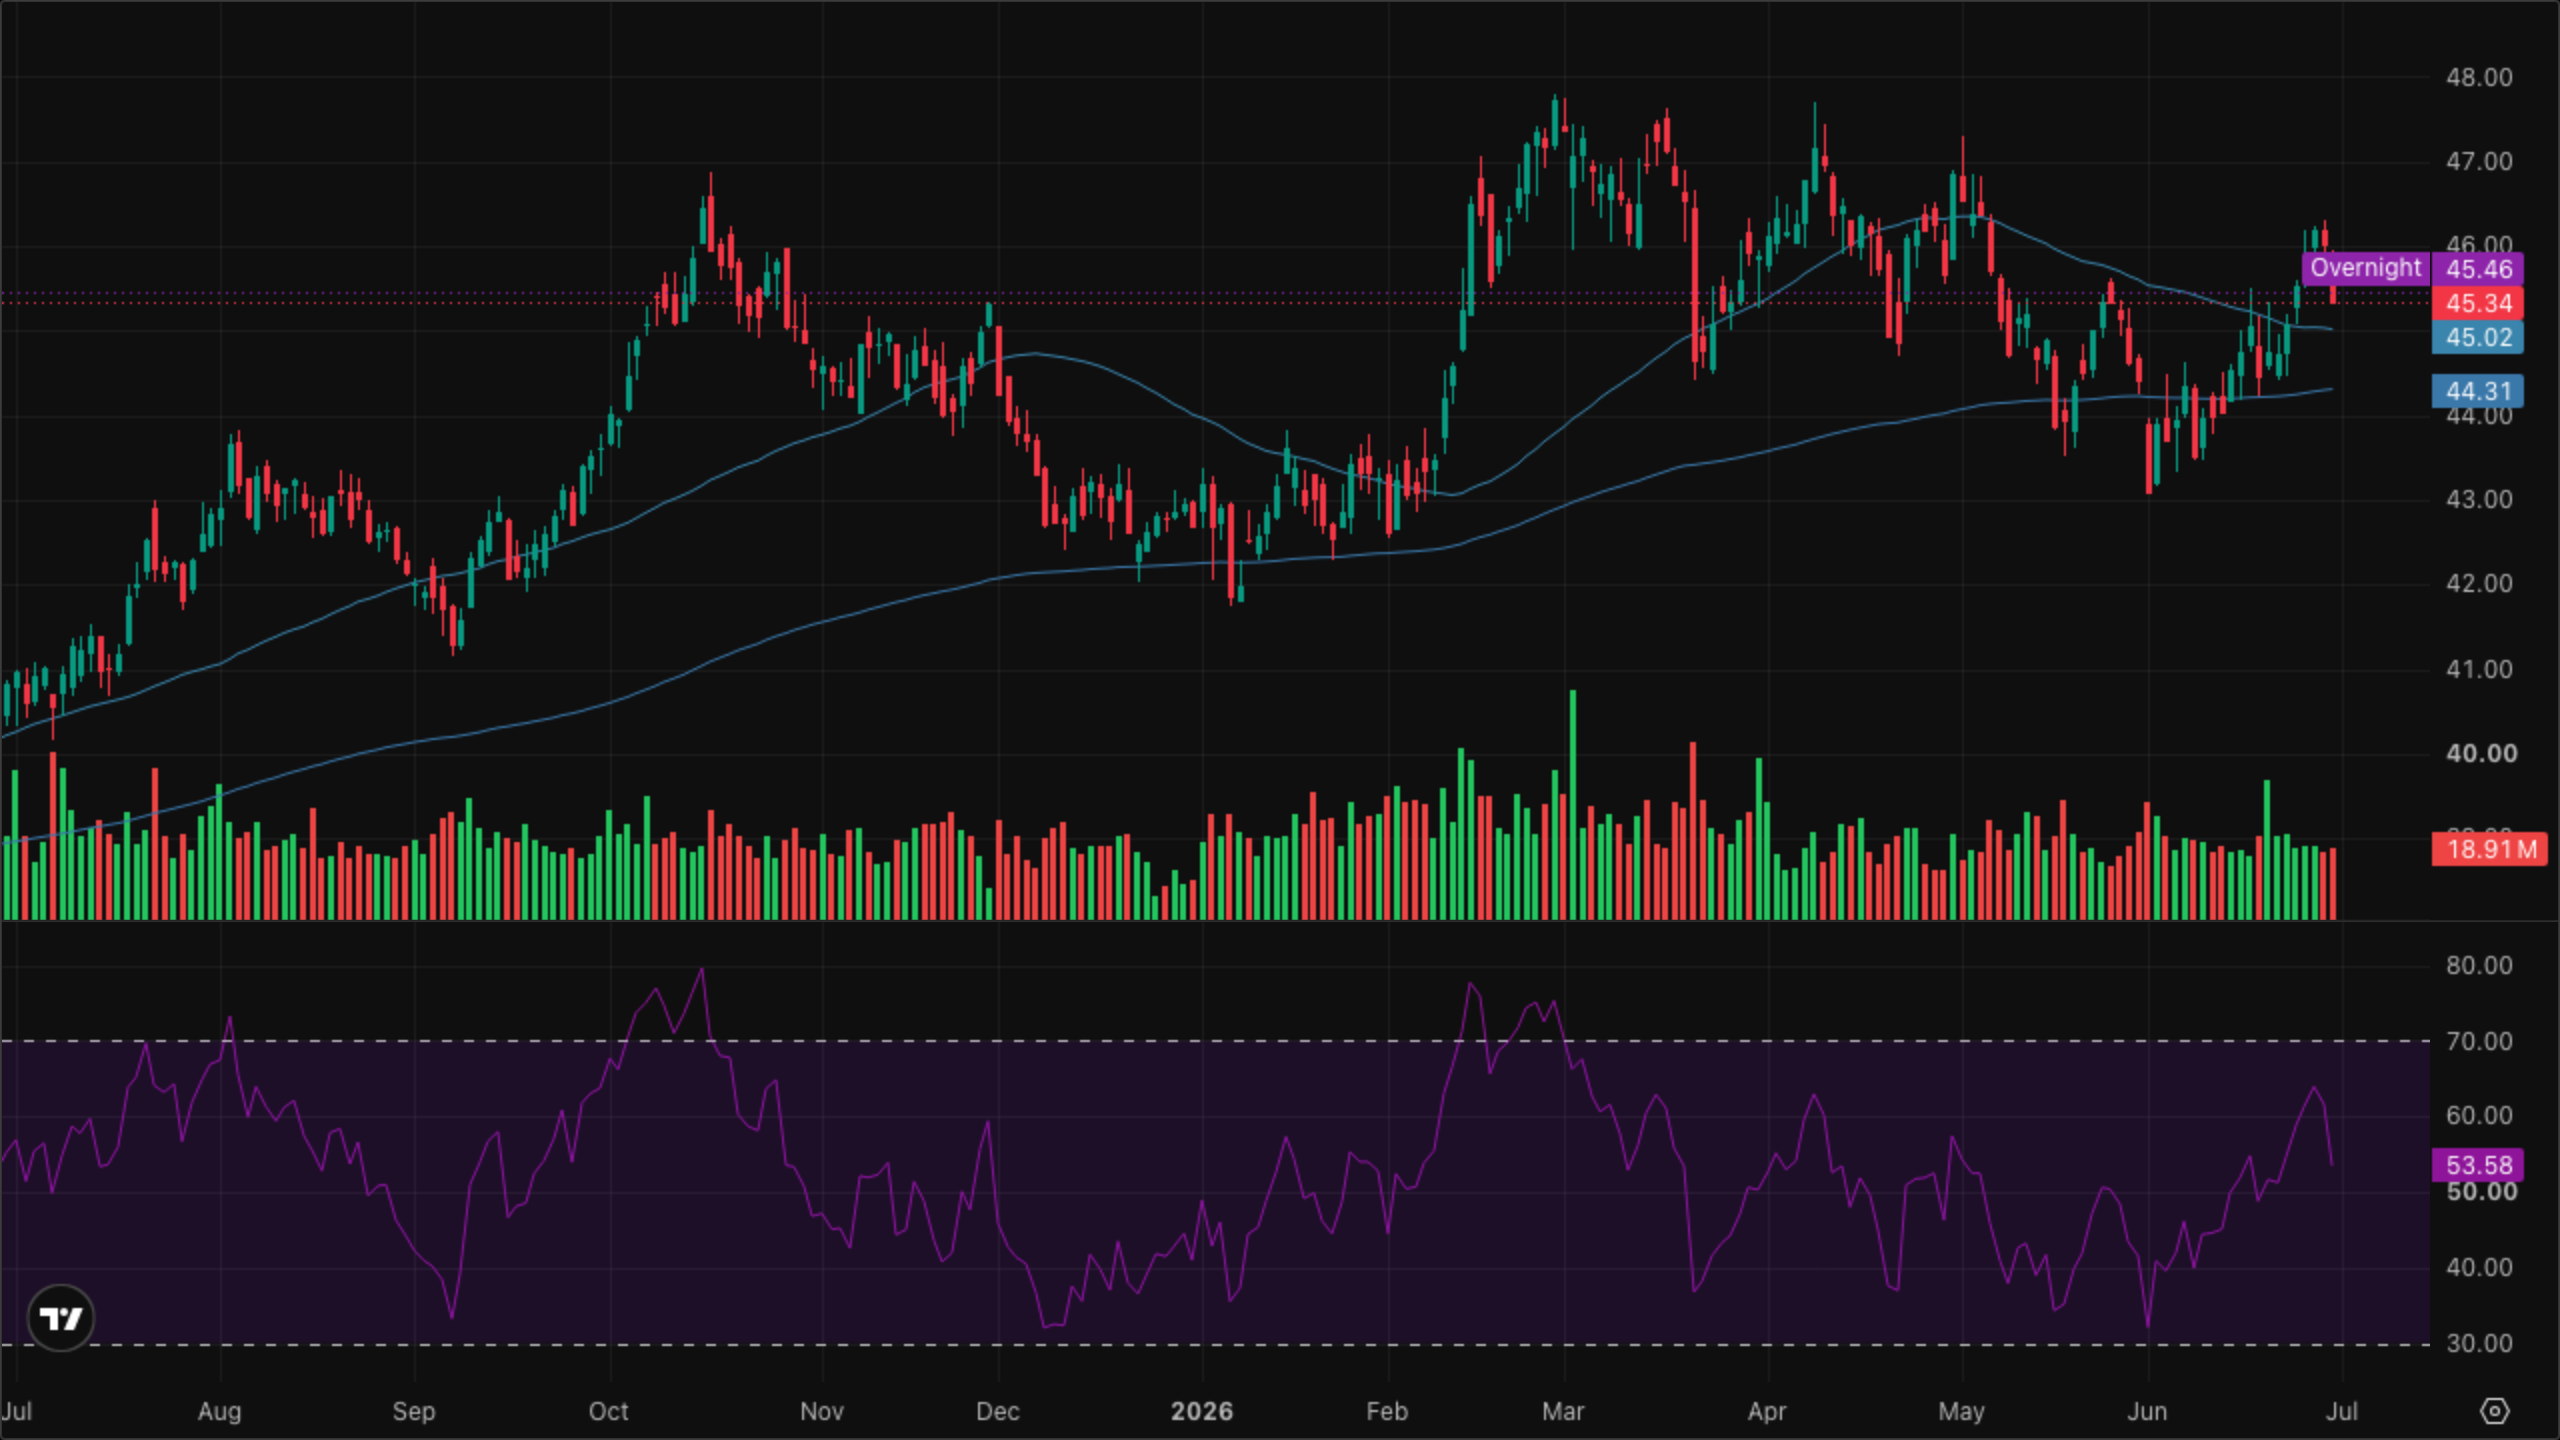This screenshot has height=1440, width=2560.
Task: Click the TradingView logo badge
Action: [61, 1318]
